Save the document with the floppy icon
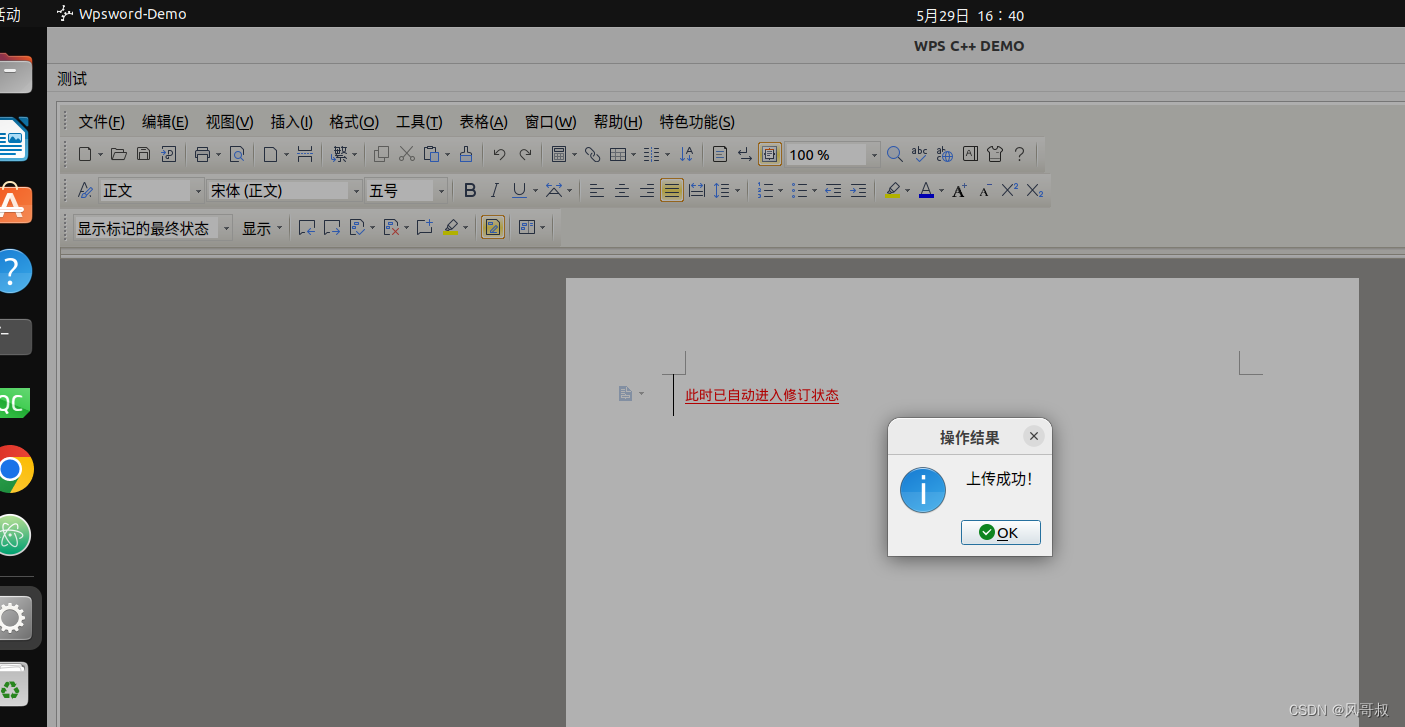The height and width of the screenshot is (727, 1405). click(143, 154)
